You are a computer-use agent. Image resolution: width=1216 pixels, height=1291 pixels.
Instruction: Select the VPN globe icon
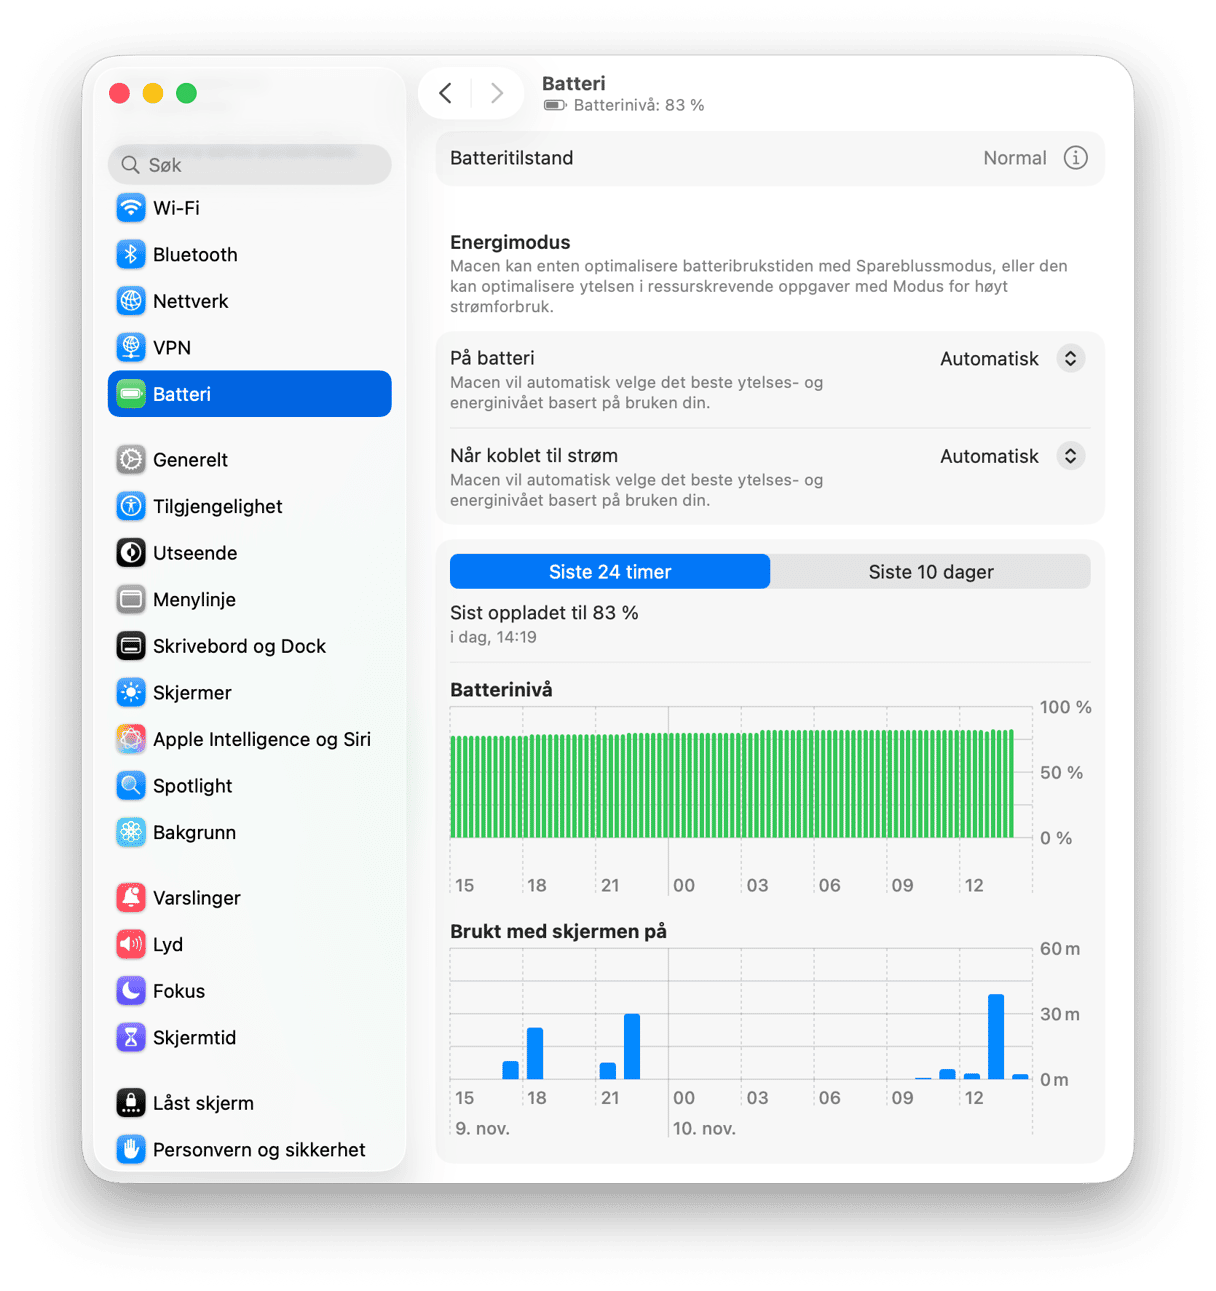pos(131,348)
